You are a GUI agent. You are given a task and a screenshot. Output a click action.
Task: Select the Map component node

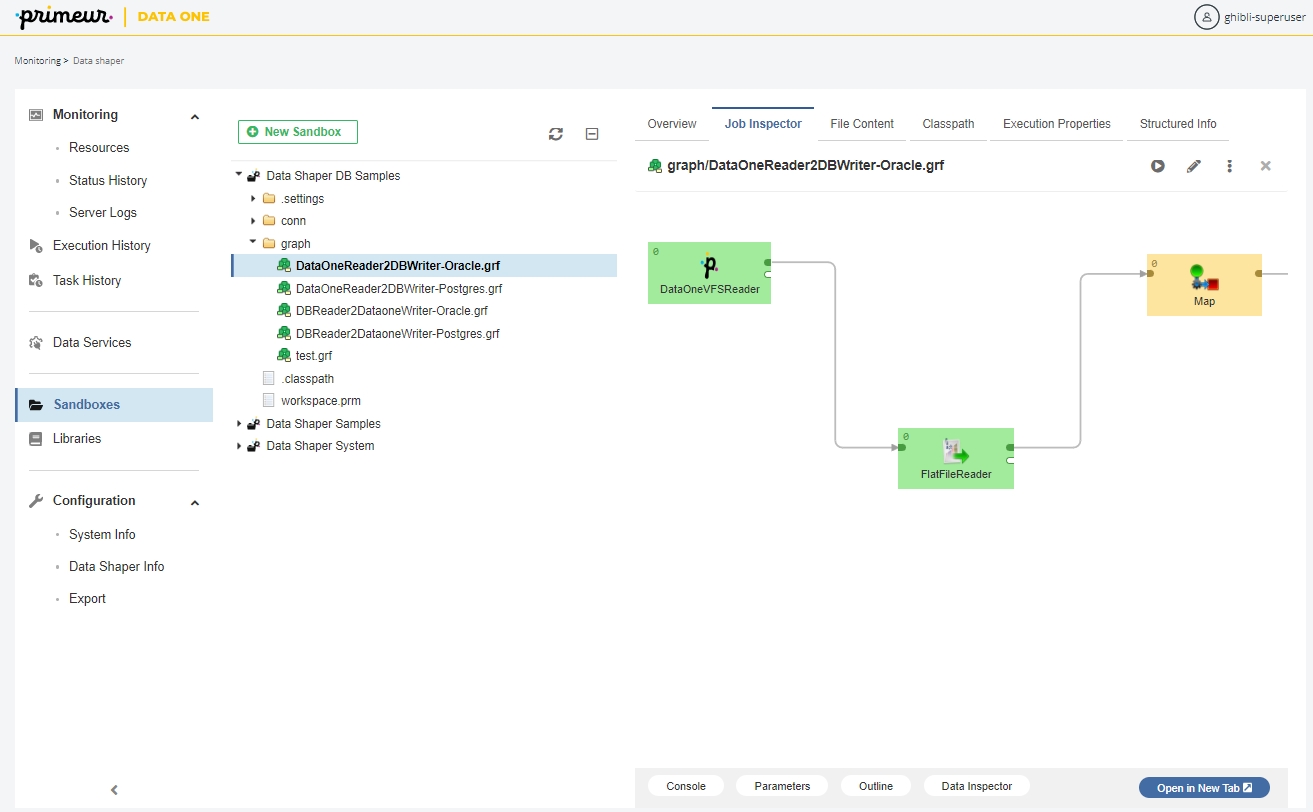1204,285
